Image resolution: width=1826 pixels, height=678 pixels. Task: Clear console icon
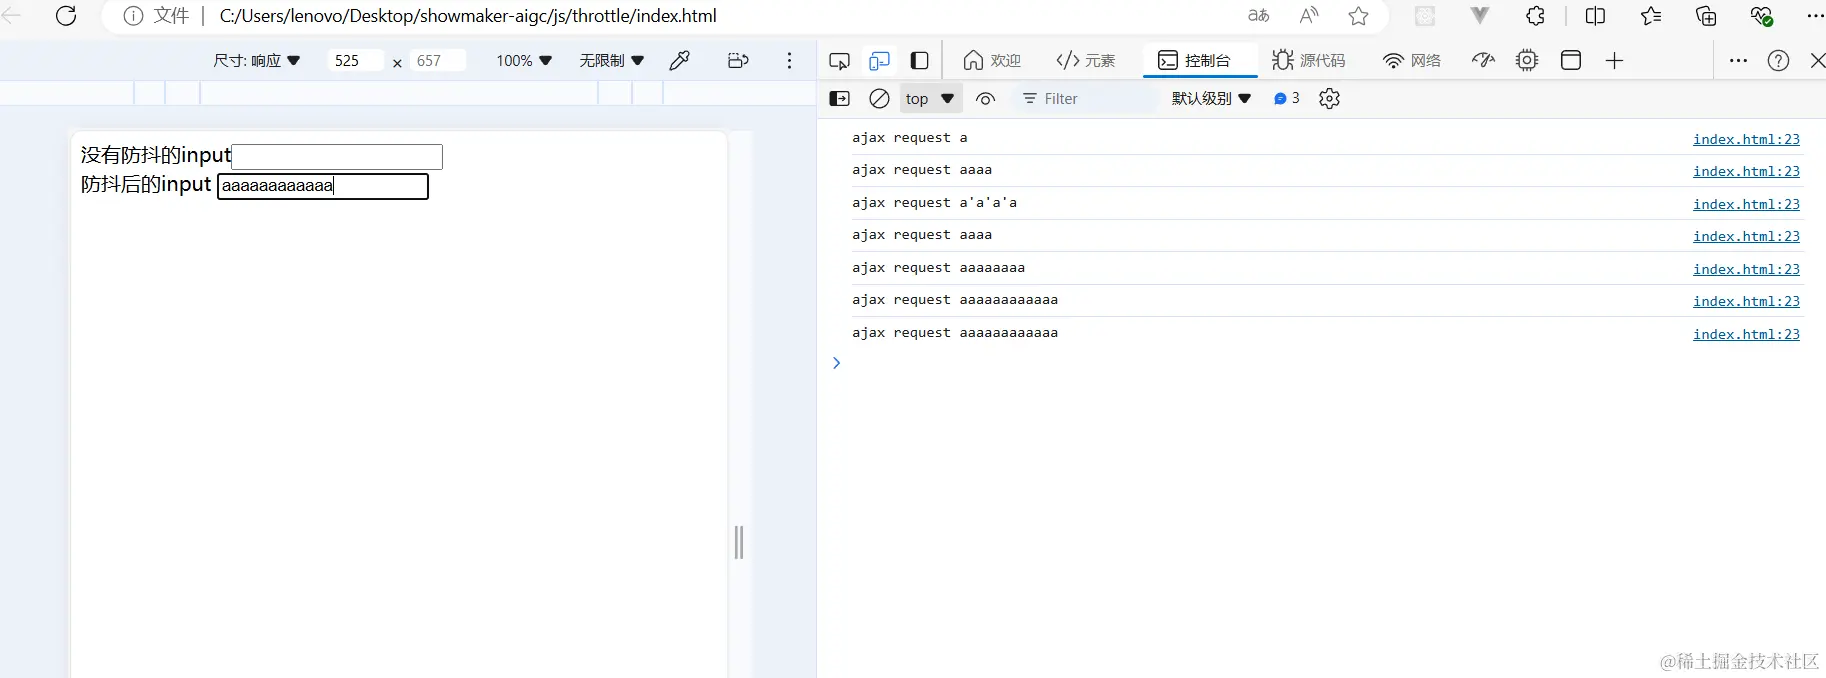[879, 98]
